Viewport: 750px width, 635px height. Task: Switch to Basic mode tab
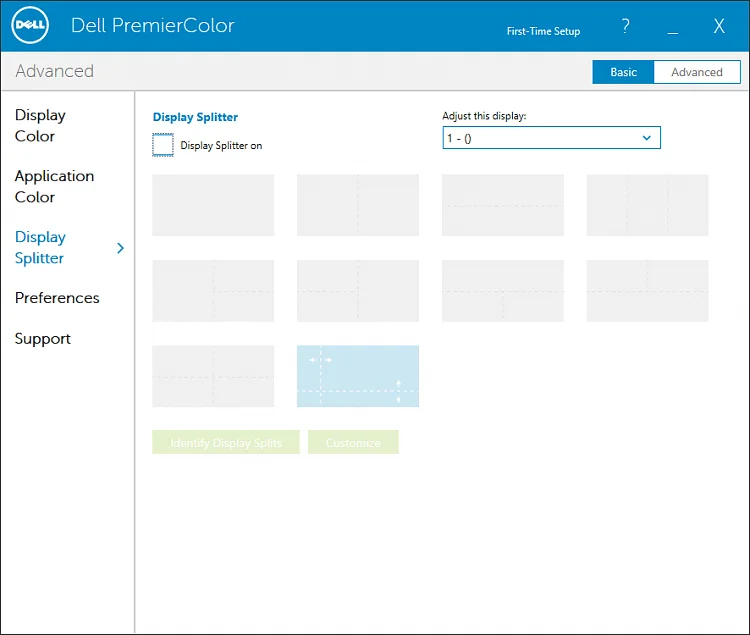[x=623, y=72]
